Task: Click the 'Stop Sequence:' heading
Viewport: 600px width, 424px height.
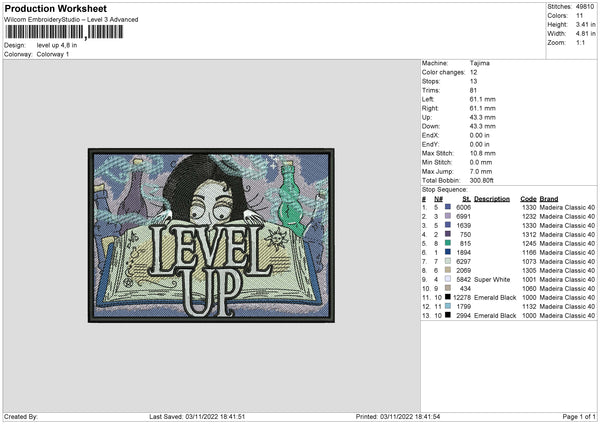Action: click(444, 189)
